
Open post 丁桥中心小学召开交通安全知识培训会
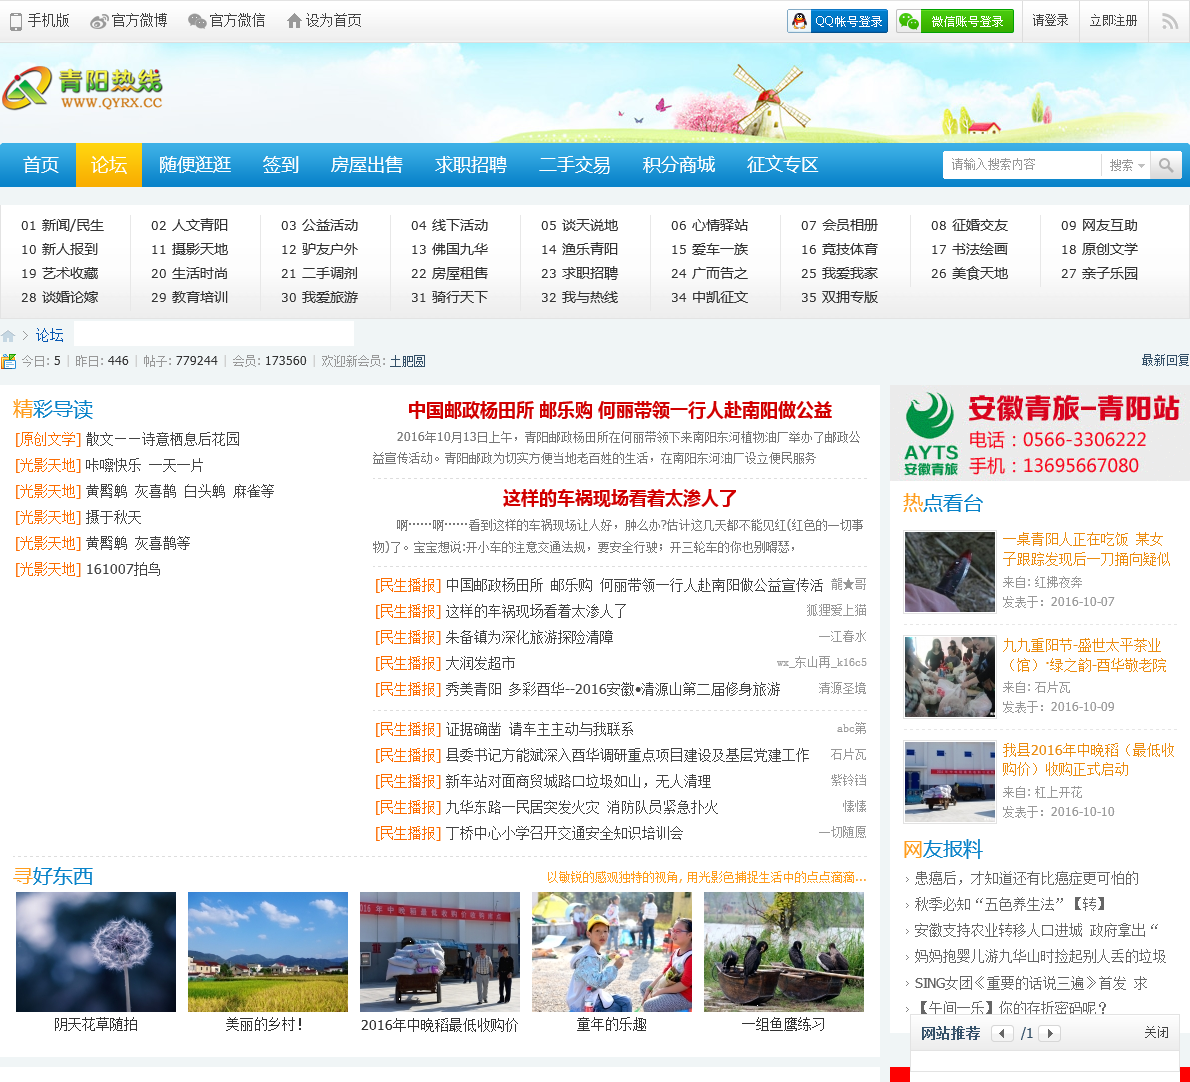pos(564,833)
